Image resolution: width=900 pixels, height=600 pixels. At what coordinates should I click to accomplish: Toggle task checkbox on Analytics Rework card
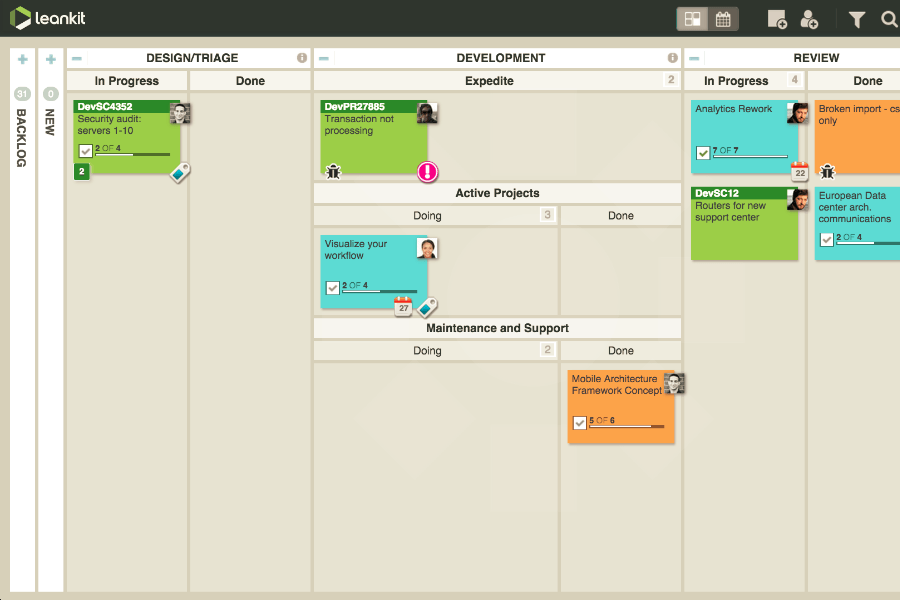click(x=703, y=153)
